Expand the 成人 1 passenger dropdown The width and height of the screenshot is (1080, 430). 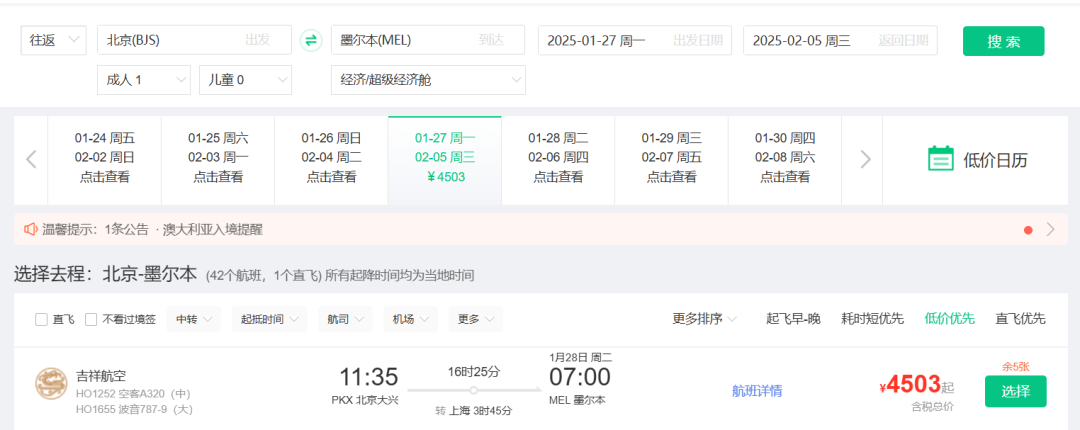(x=143, y=79)
